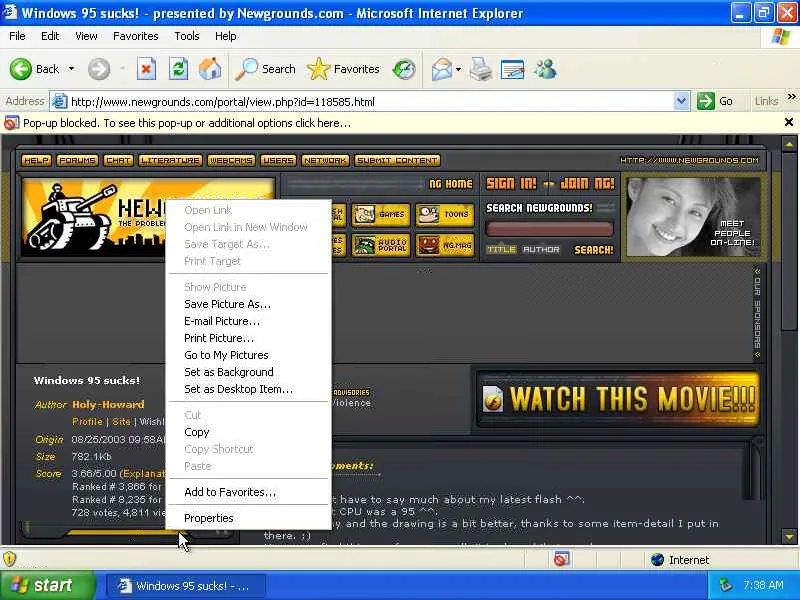Click the Internet zone globe icon
The height and width of the screenshot is (600, 800).
point(658,560)
